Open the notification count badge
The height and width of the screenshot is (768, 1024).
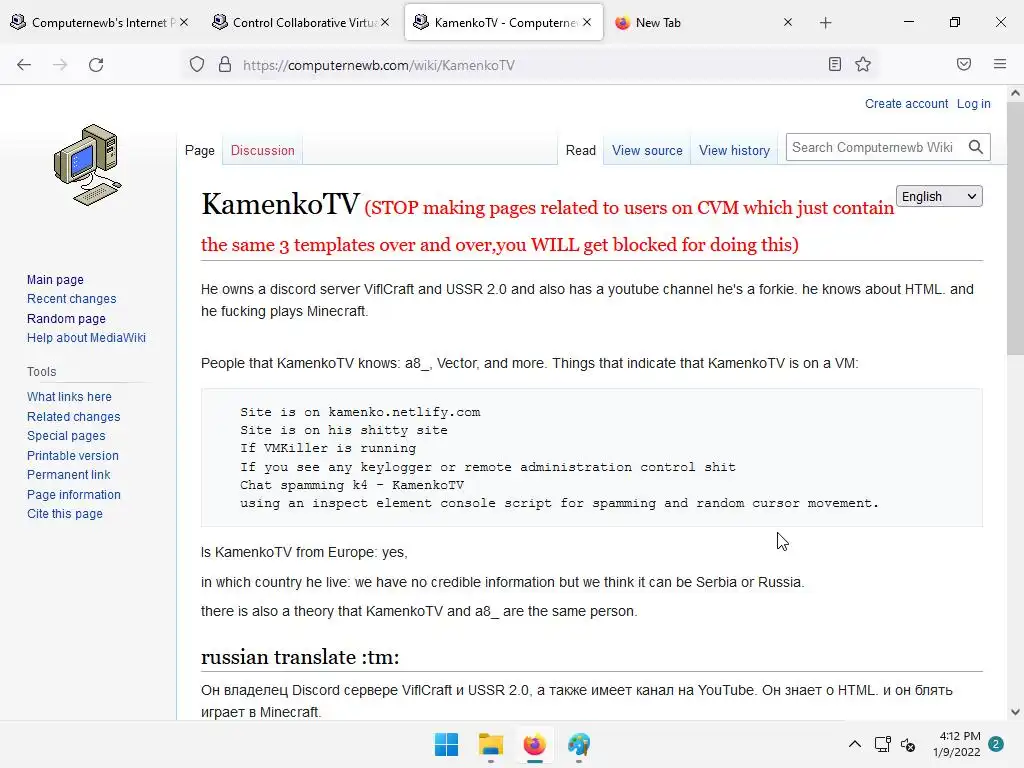pos(996,744)
